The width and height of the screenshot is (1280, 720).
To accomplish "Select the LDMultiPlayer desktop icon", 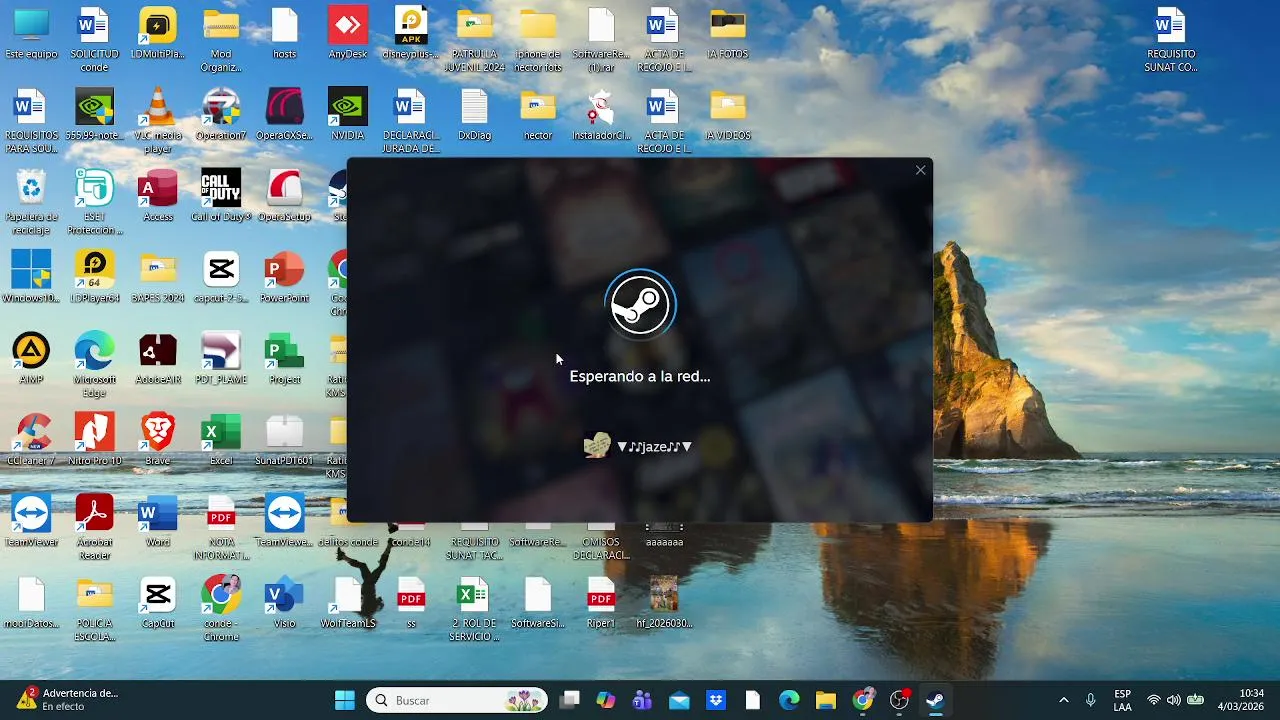I will [158, 35].
